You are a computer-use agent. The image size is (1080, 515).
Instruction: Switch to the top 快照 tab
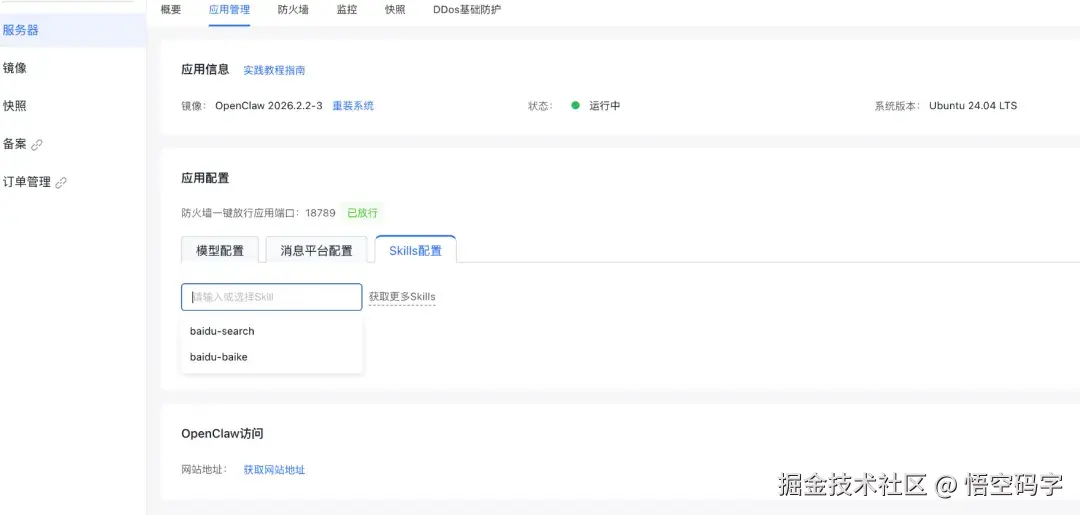pos(395,10)
